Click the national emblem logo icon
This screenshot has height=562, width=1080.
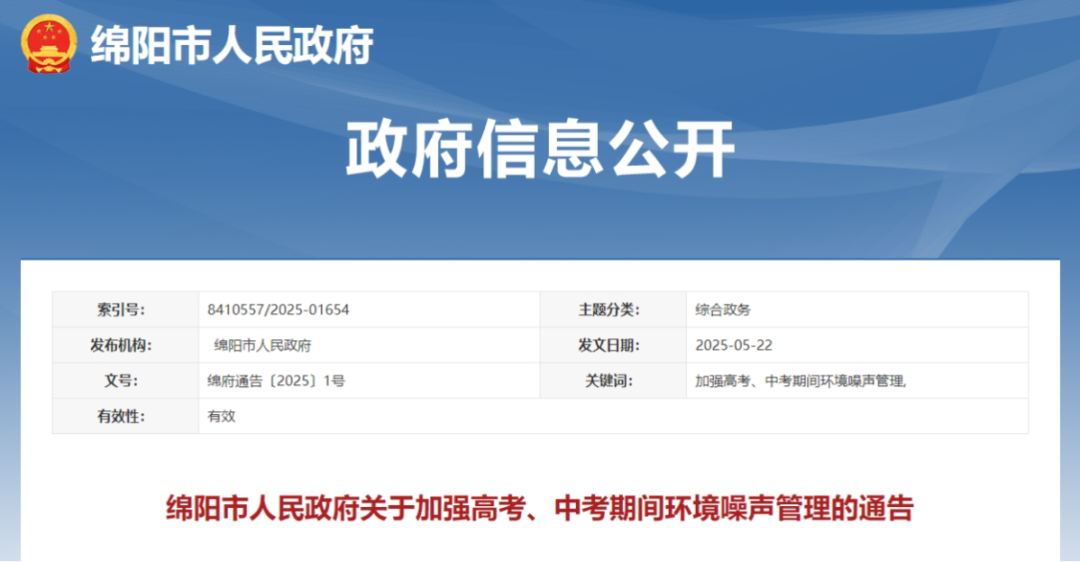[x=48, y=44]
